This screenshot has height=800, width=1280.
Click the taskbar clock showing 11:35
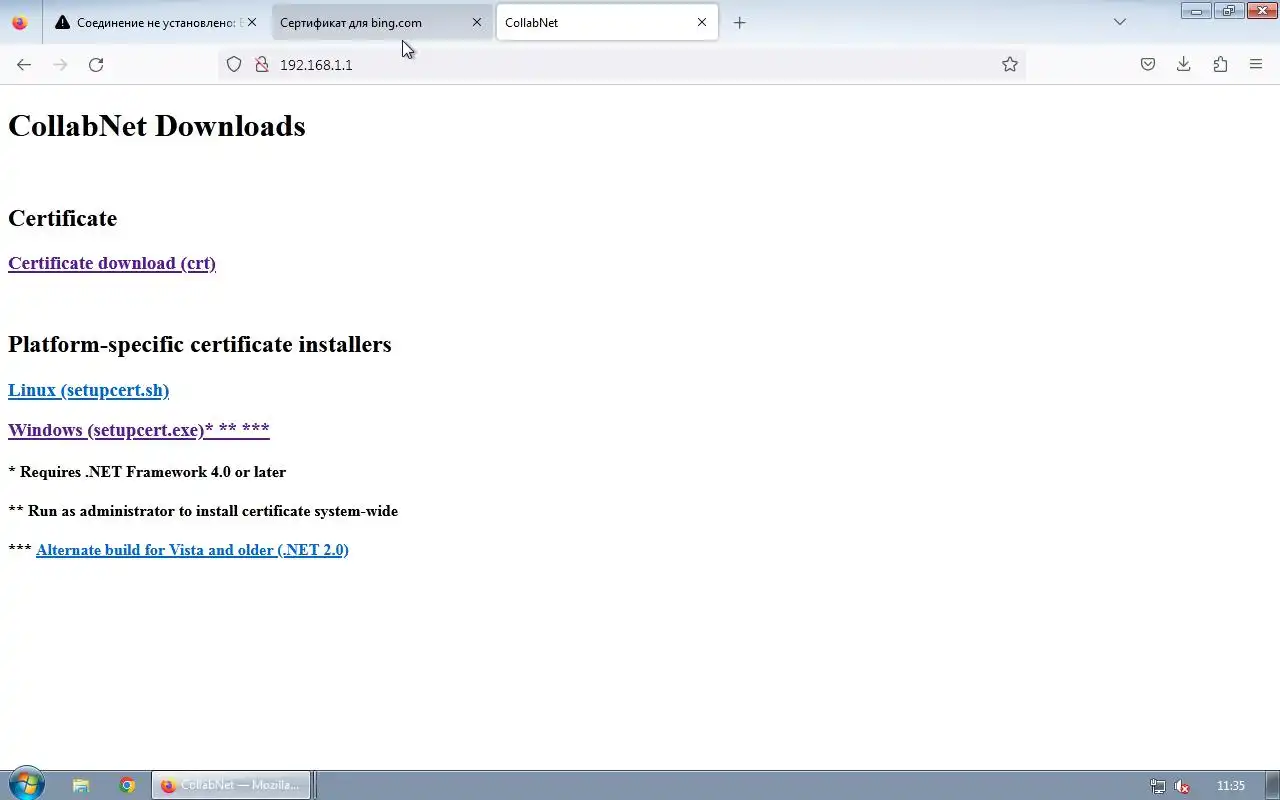(1231, 786)
